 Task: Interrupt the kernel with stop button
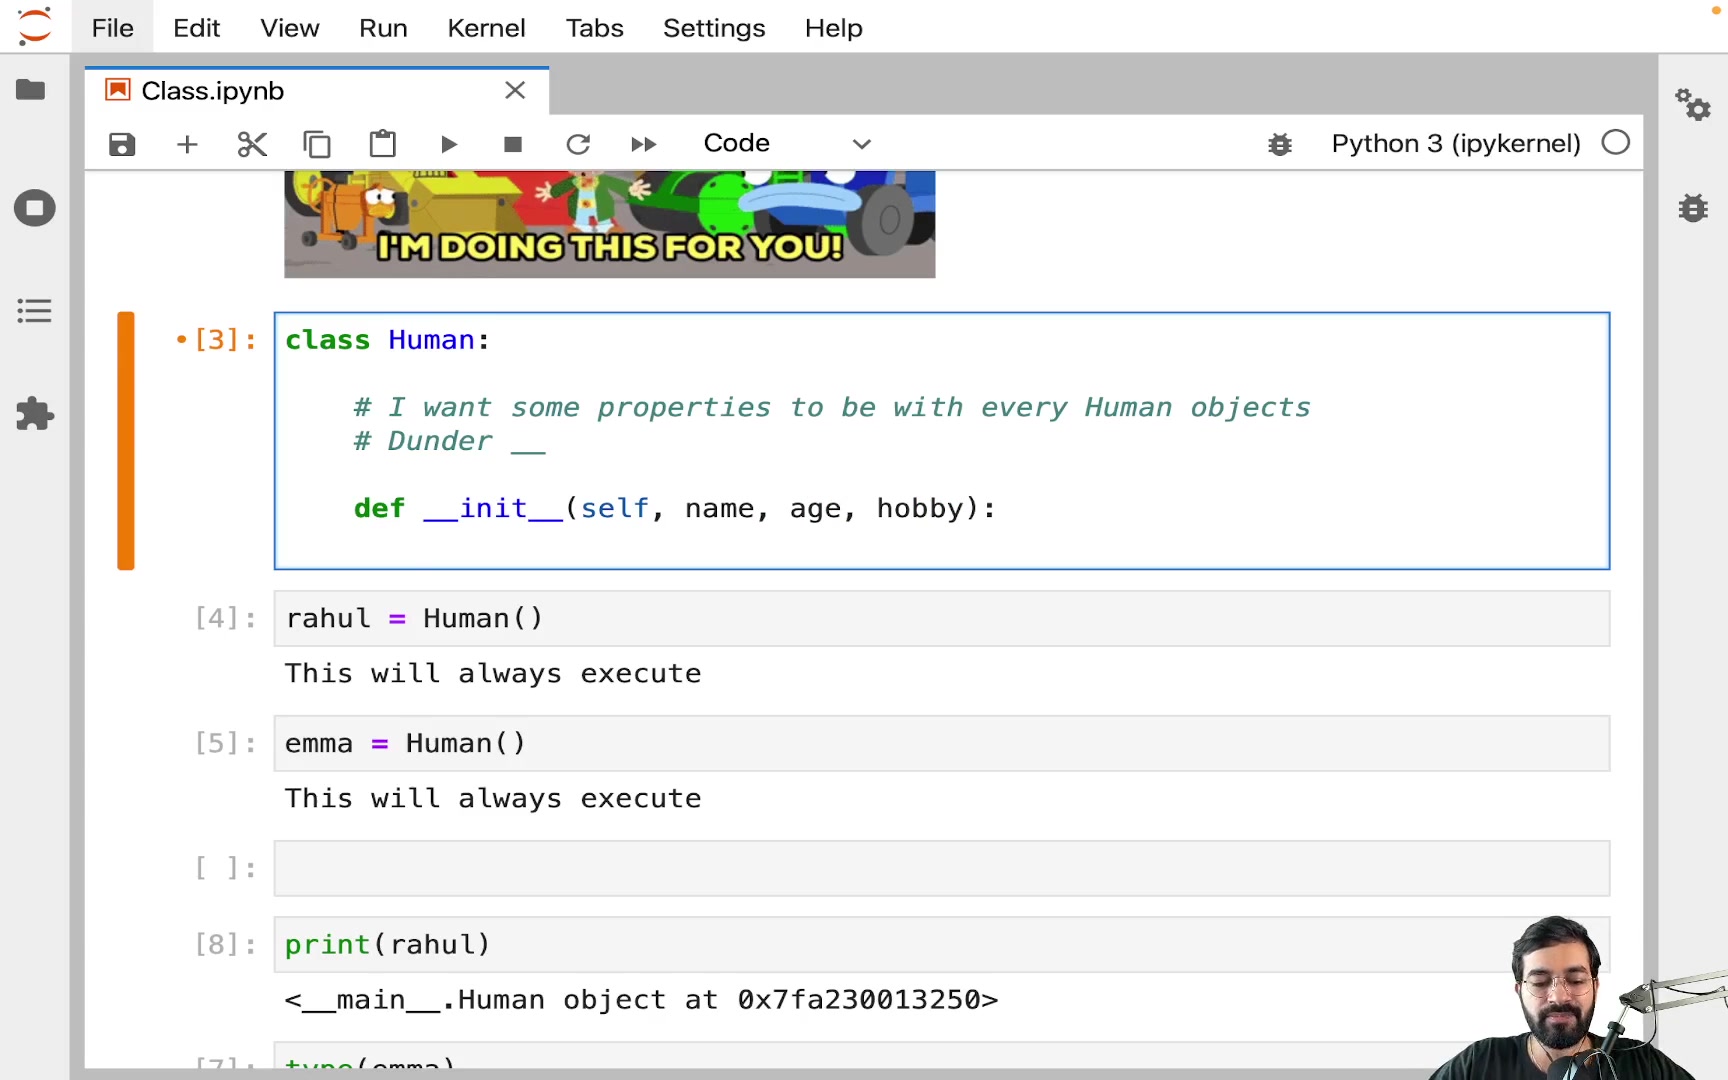[513, 144]
